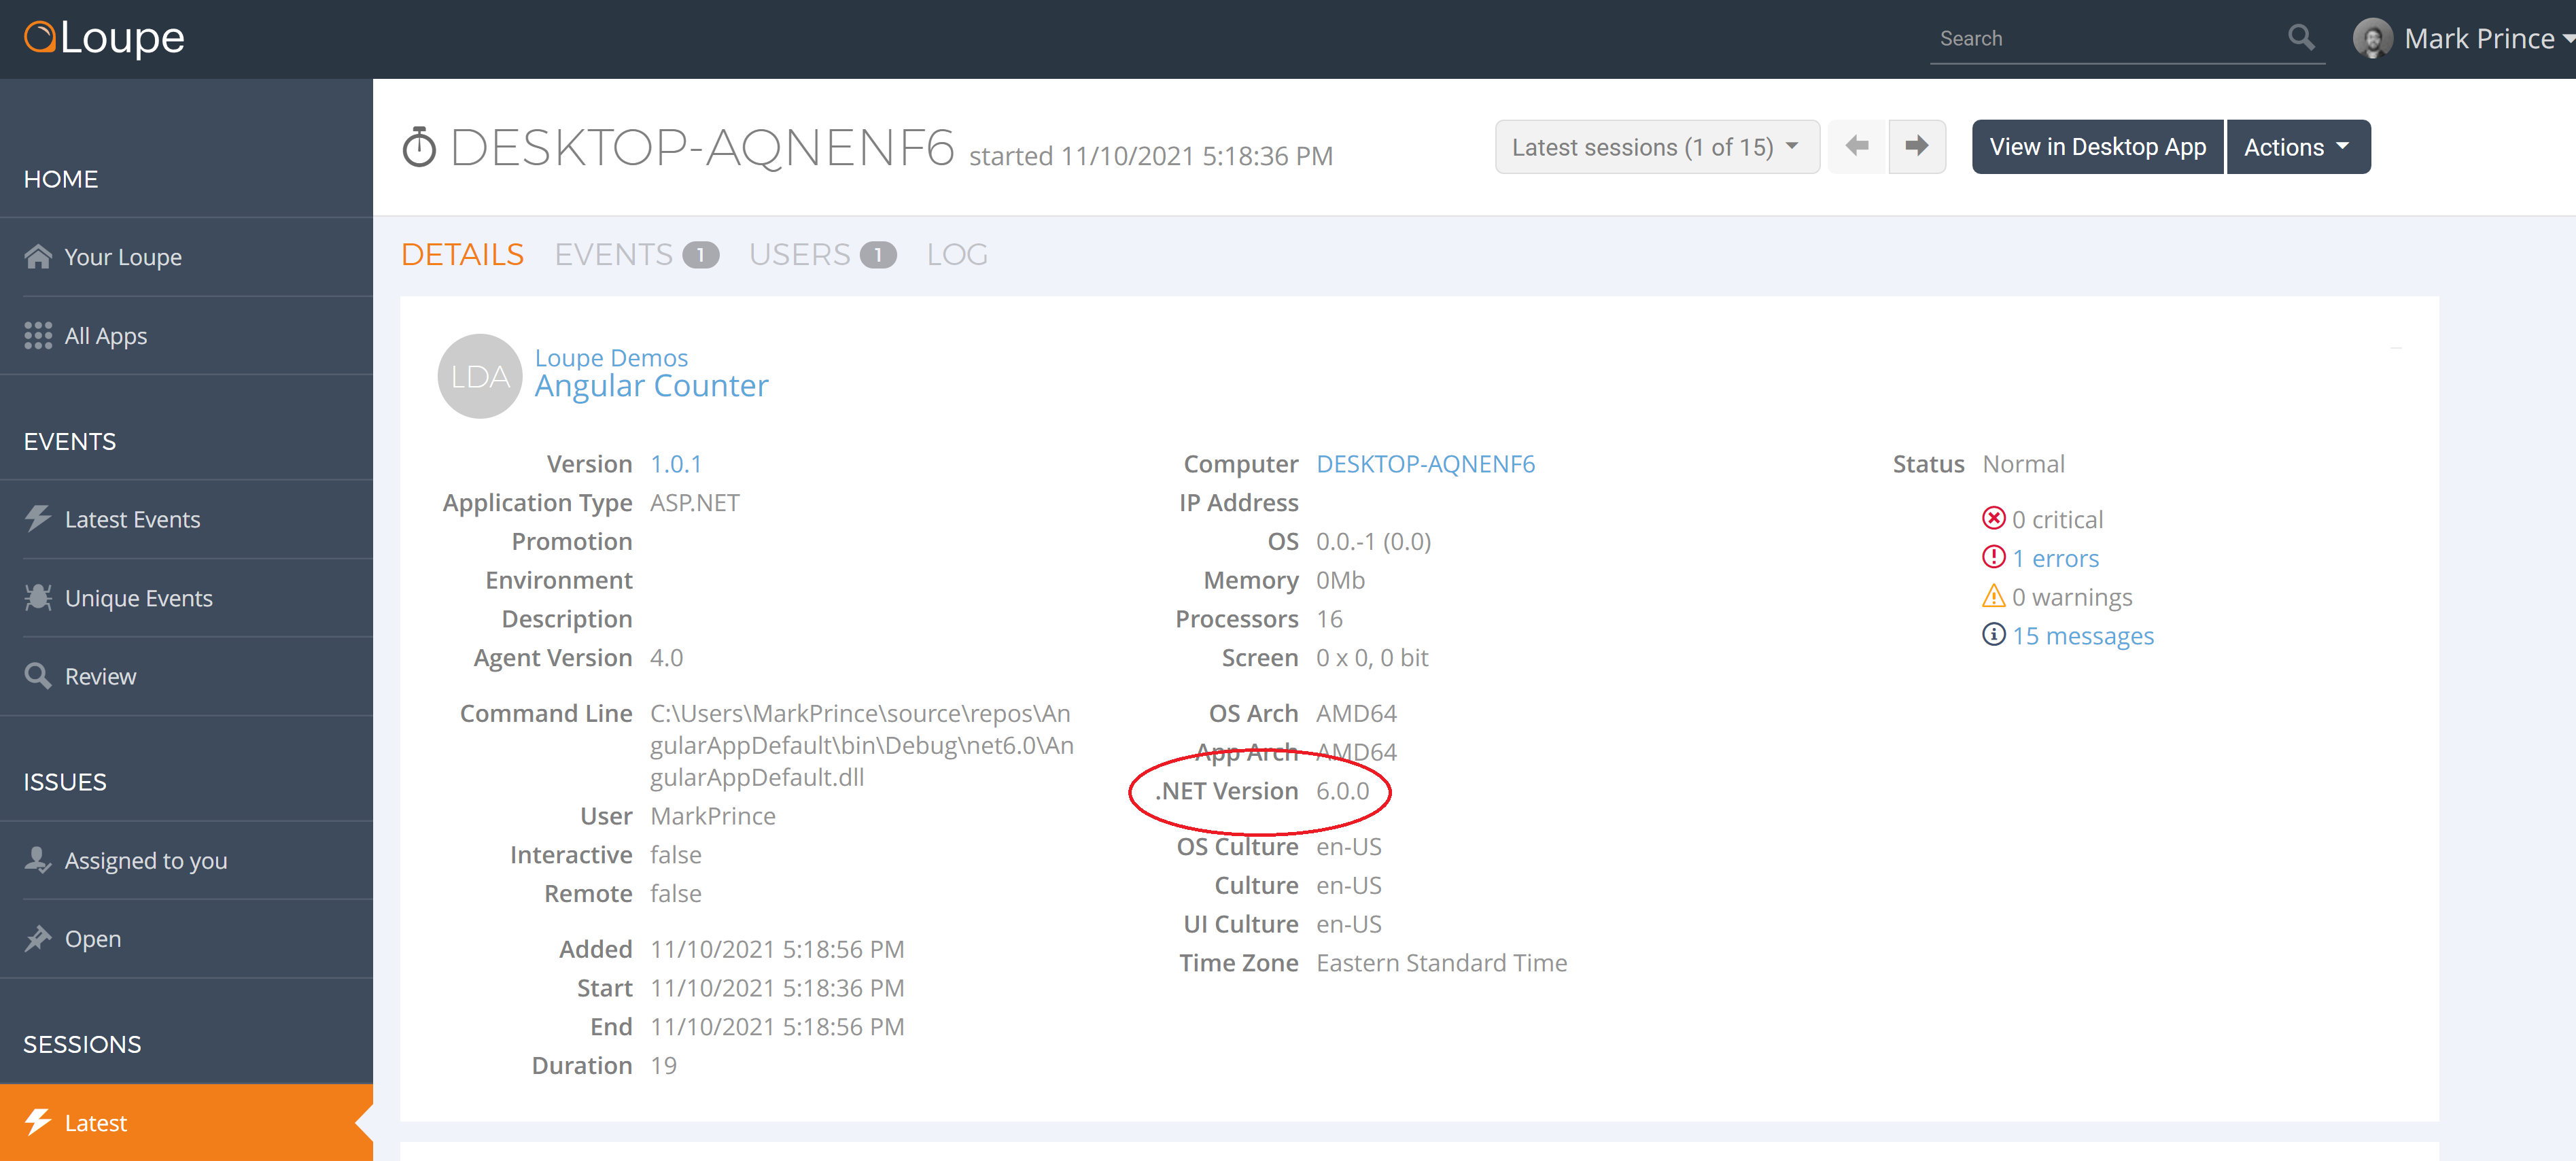Image resolution: width=2576 pixels, height=1161 pixels.
Task: Open the Open issues list
Action: point(186,939)
